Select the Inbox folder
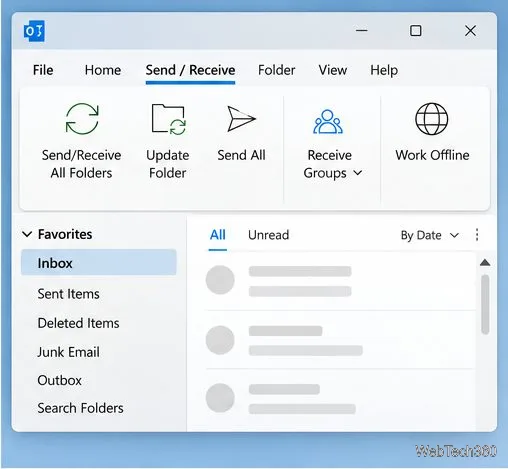Viewport: 508px width, 469px height. click(x=99, y=263)
